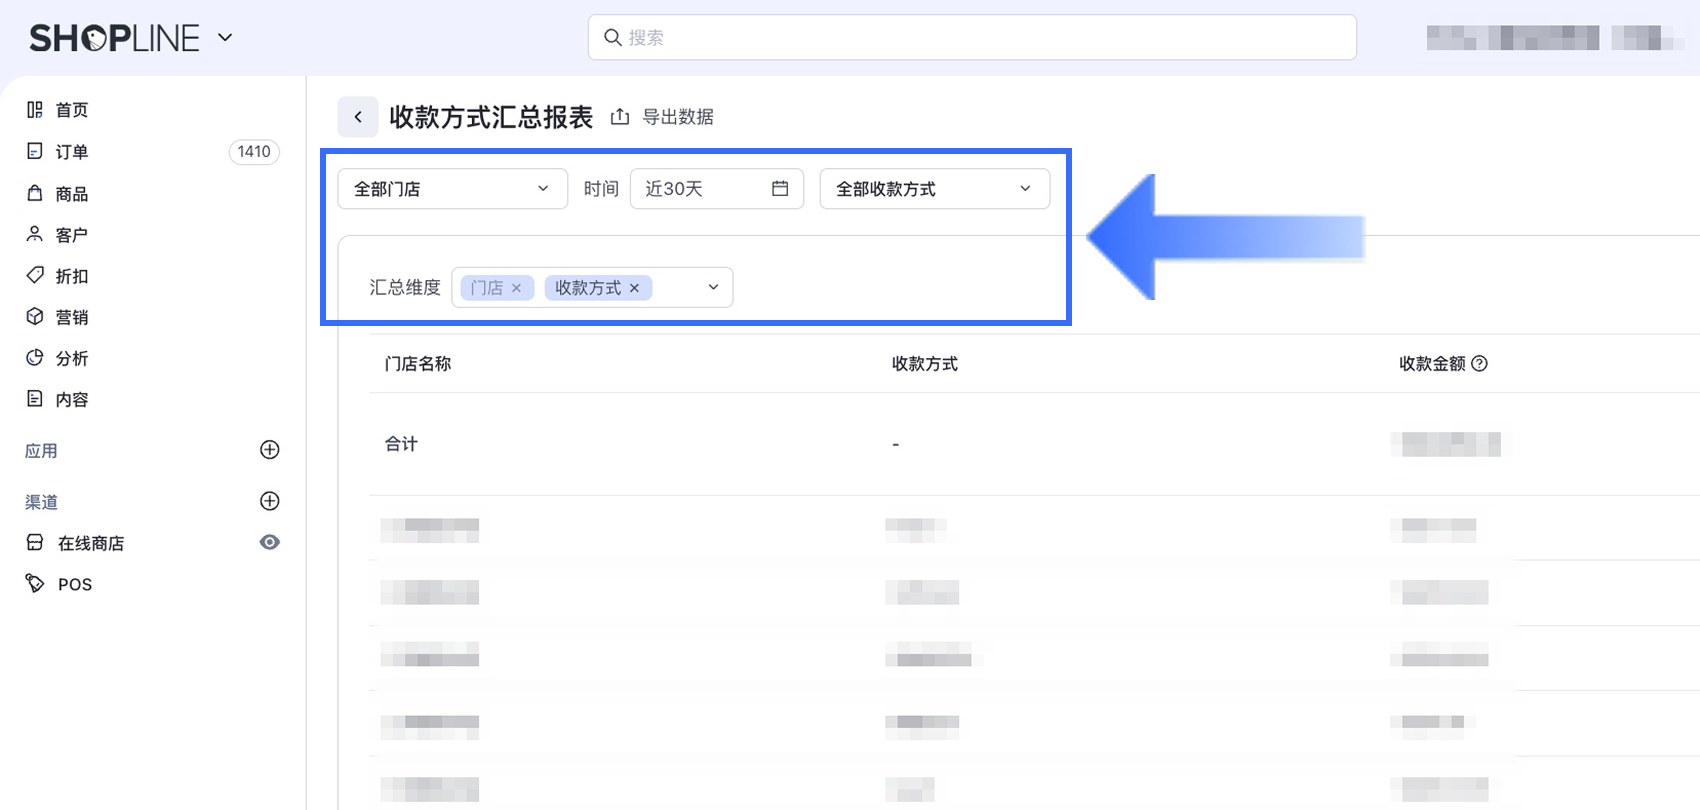Click the 渠道 section label
This screenshot has height=810, width=1700.
41,502
